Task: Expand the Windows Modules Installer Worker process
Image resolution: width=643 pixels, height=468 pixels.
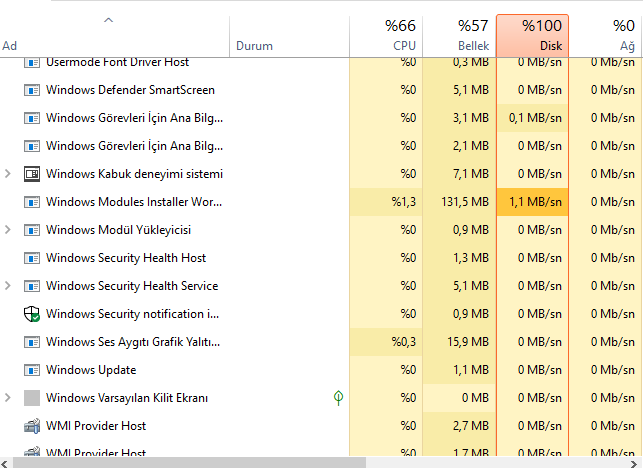Action: tap(9, 202)
